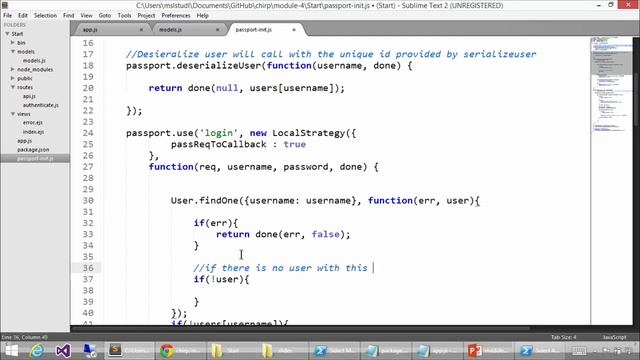Click 'return done(err, false);' on line 33
The height and width of the screenshot is (360, 640).
(x=283, y=234)
